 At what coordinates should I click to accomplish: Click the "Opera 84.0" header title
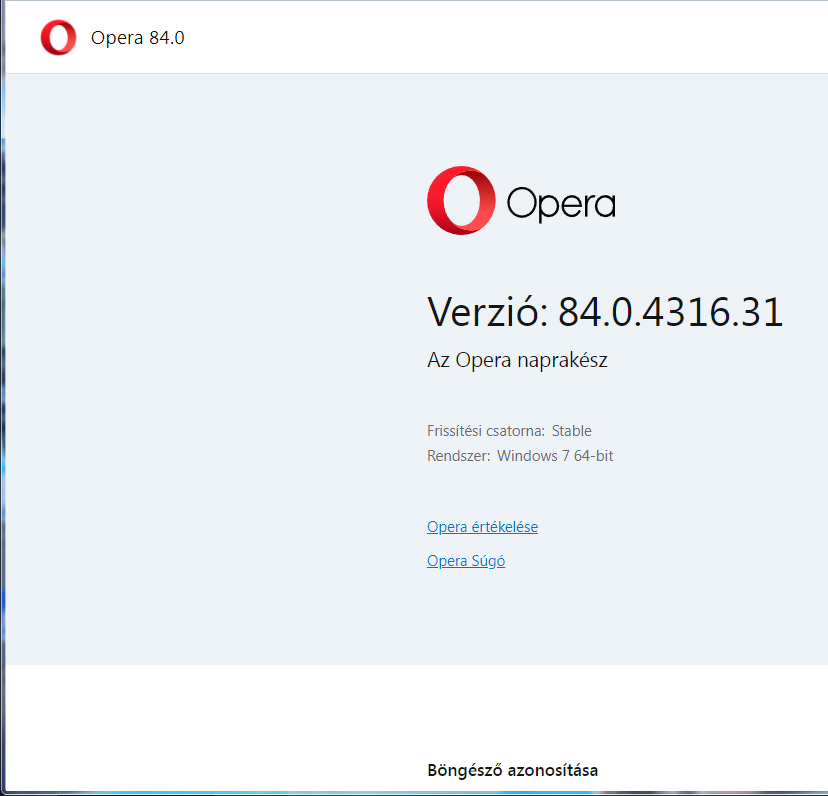(137, 38)
